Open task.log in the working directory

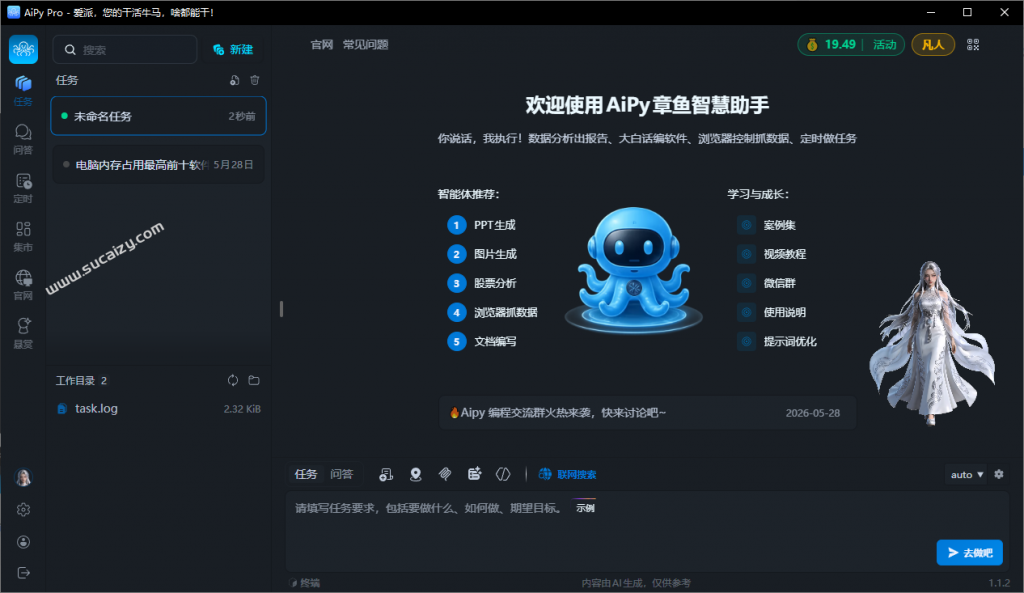pos(159,409)
